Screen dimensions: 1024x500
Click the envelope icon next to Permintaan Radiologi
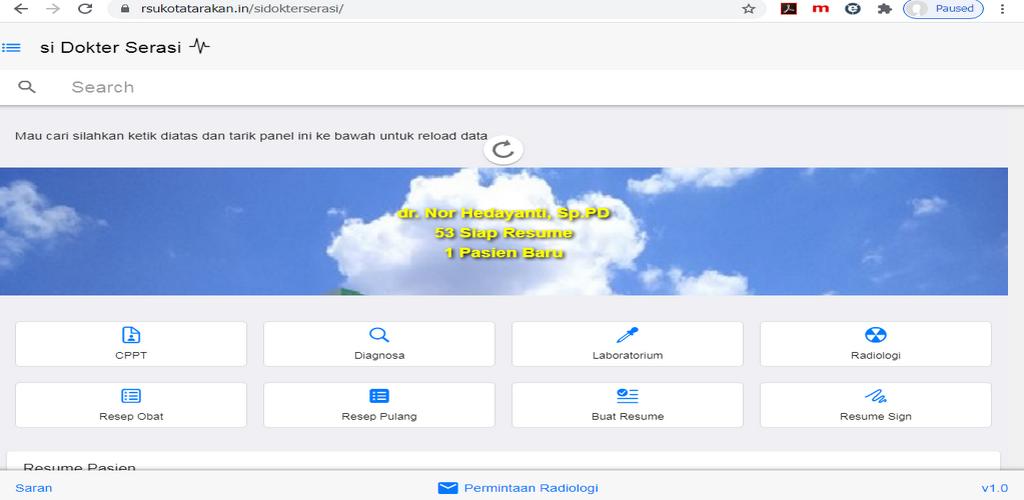click(447, 488)
